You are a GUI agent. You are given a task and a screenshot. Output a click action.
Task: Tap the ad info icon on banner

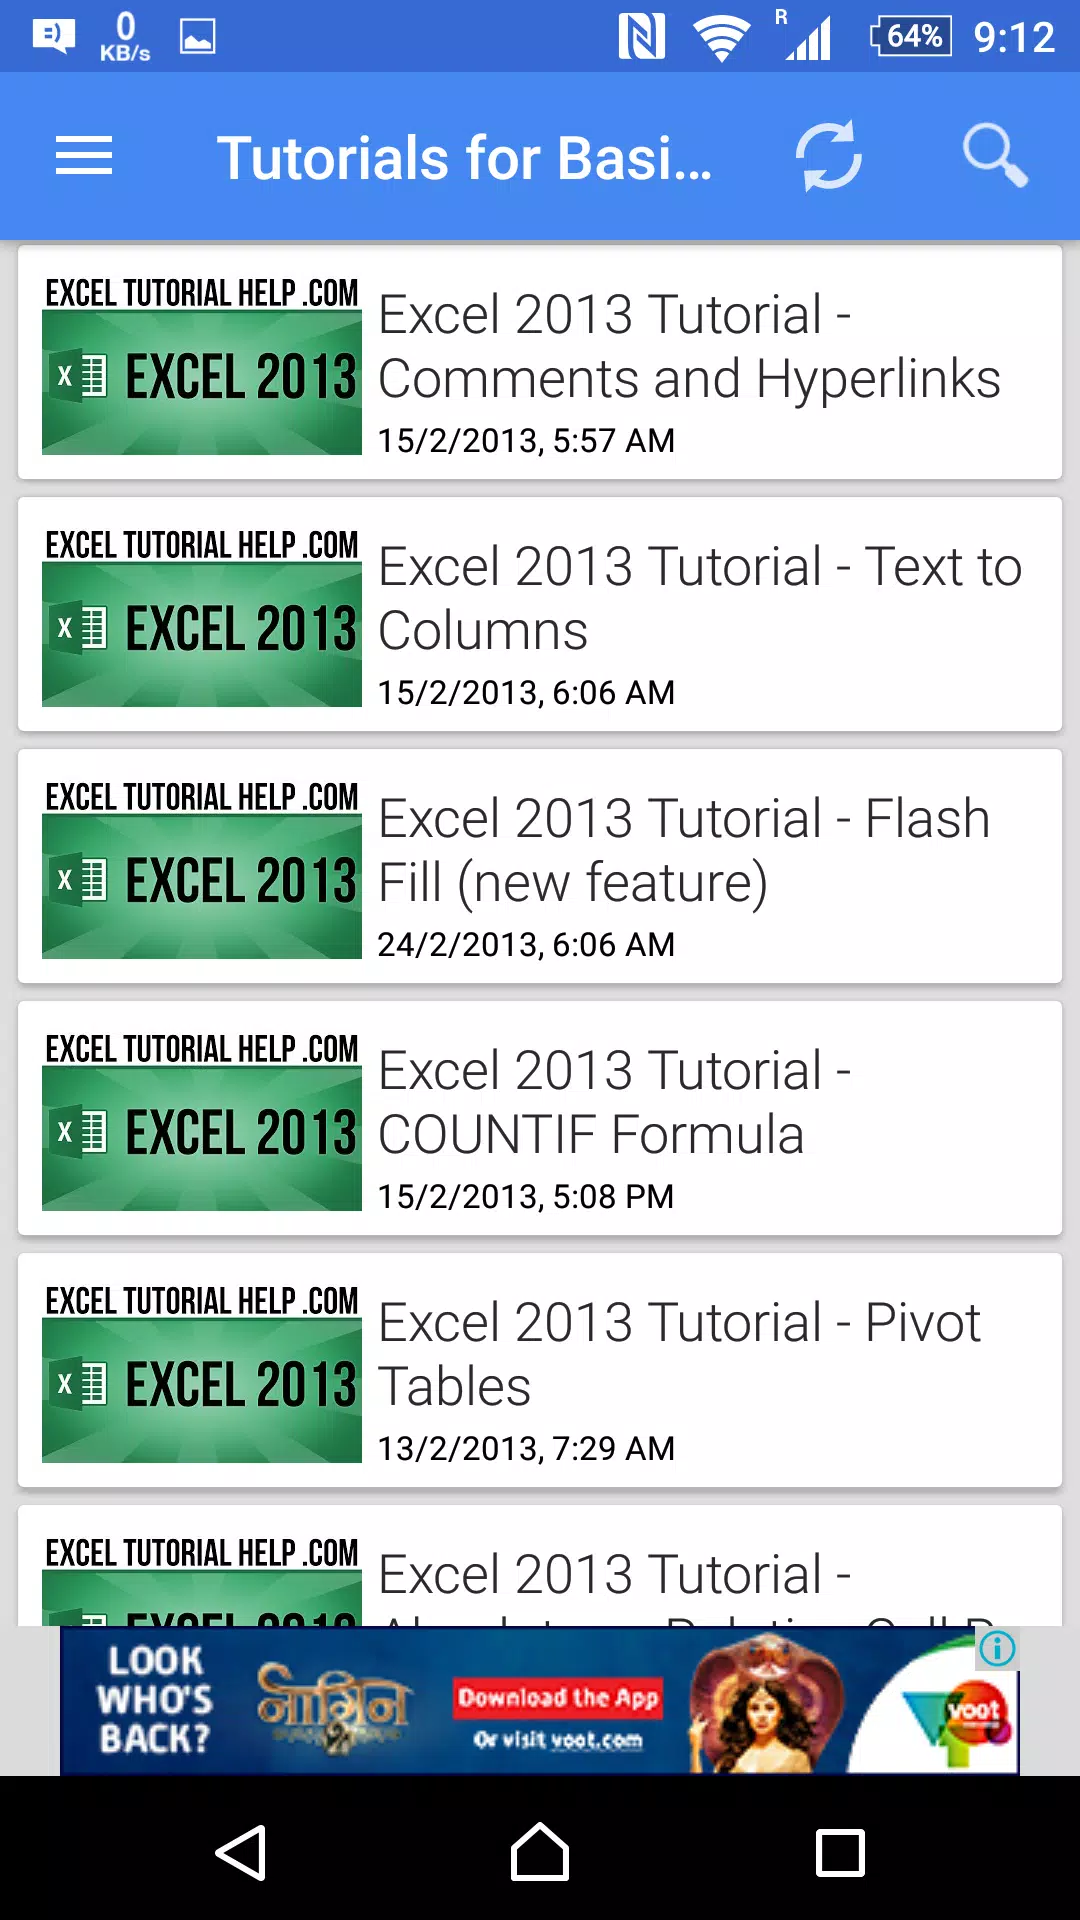(x=997, y=1648)
